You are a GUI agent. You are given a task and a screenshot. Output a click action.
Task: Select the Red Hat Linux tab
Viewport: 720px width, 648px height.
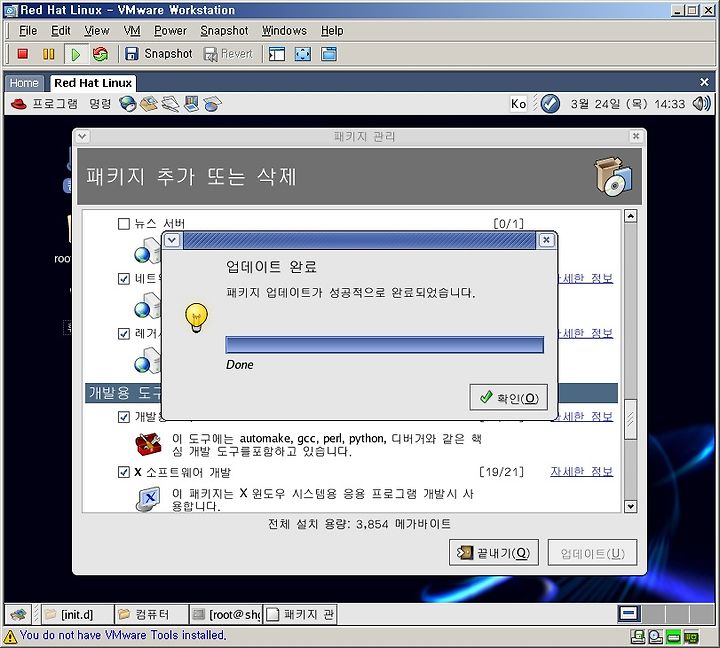pyautogui.click(x=93, y=83)
